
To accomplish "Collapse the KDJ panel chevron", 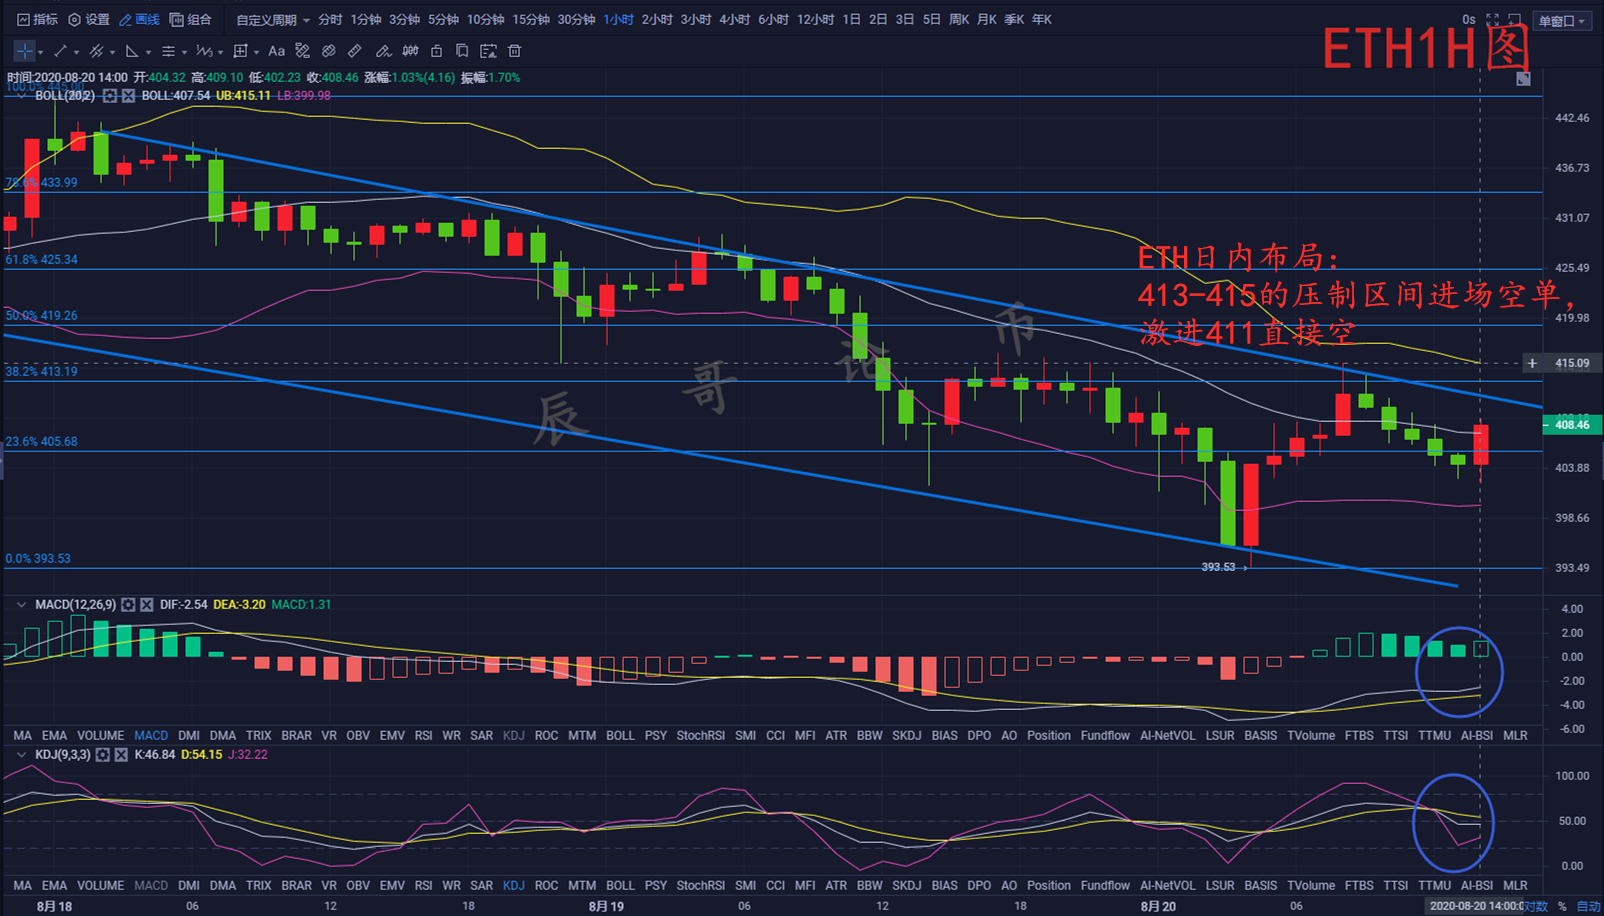I will (x=21, y=755).
